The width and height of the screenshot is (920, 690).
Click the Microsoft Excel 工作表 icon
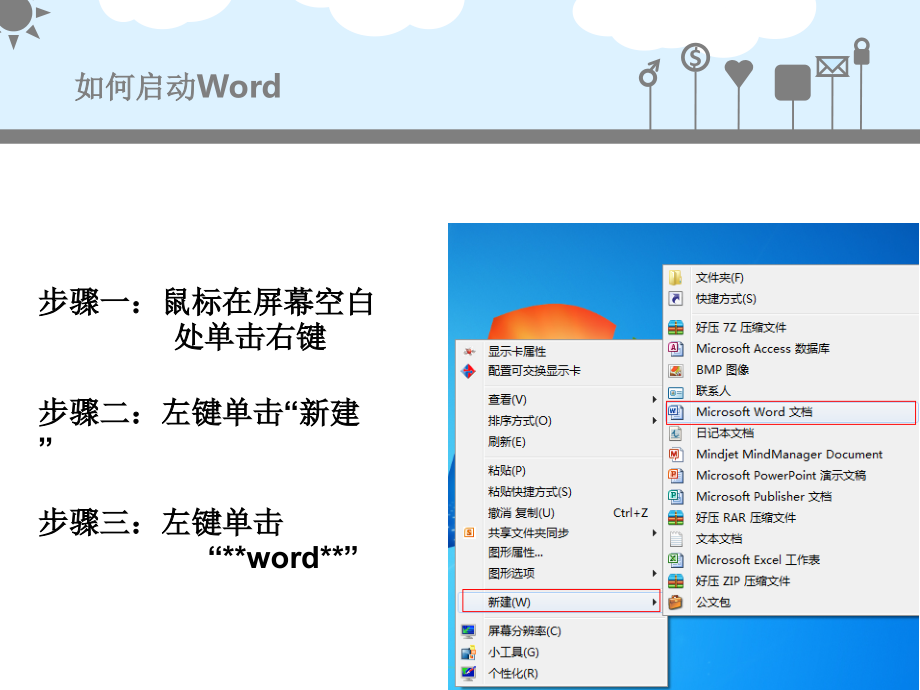coord(676,560)
